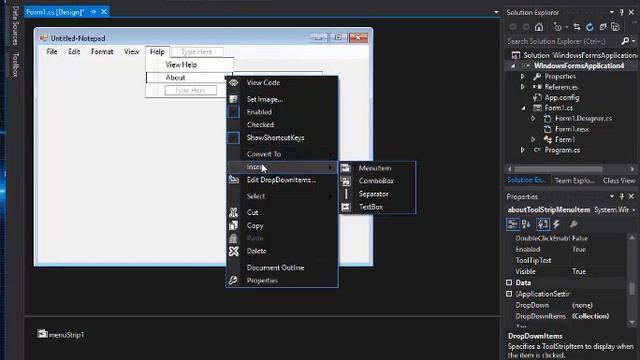Click the Separator icon in Insert submenu
The height and width of the screenshot is (360, 640).
click(x=346, y=194)
